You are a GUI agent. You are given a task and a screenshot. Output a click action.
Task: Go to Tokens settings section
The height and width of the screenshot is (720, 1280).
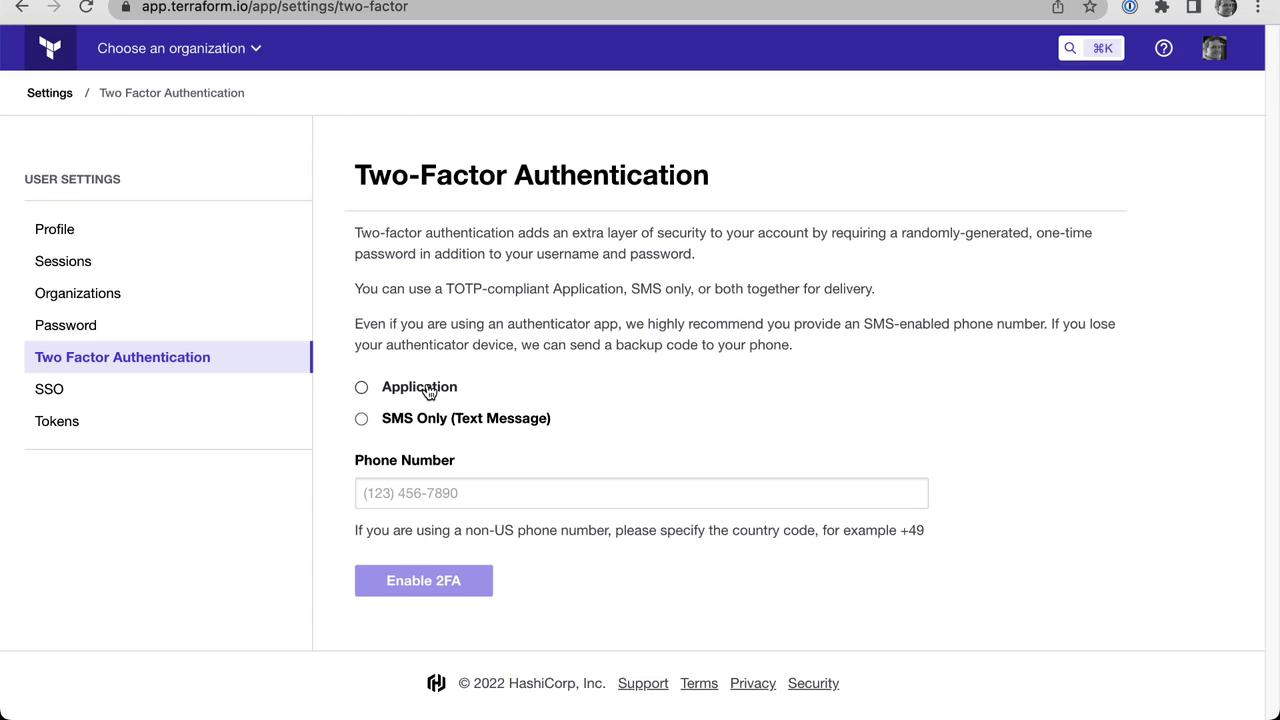pyautogui.click(x=57, y=421)
